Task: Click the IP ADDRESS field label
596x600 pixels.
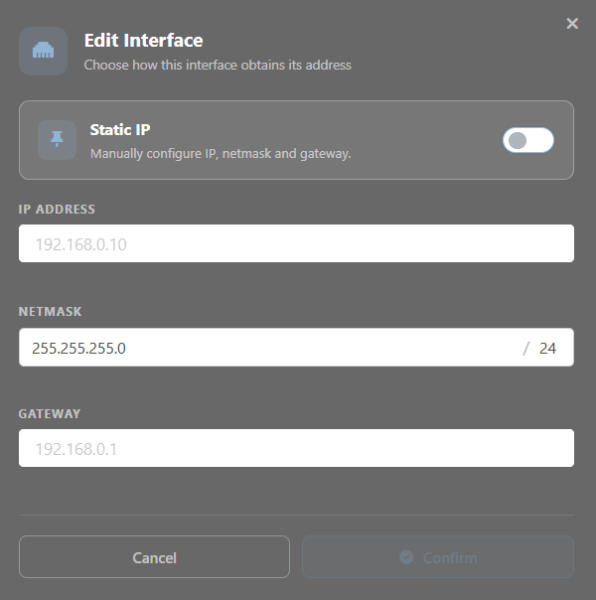Action: click(57, 209)
